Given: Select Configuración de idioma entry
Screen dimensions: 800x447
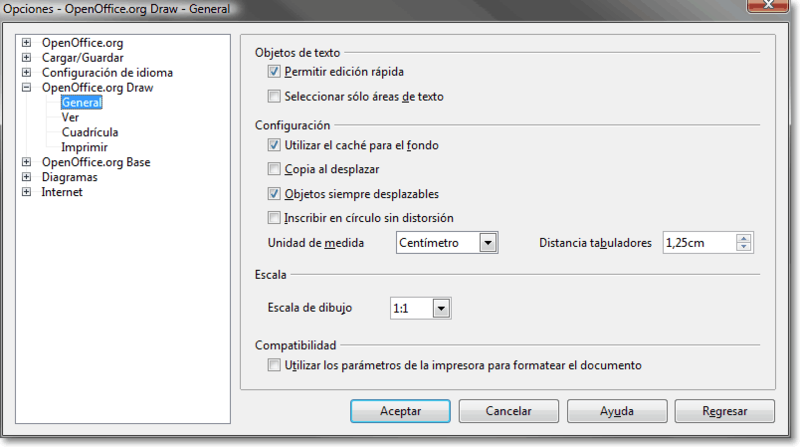Looking at the screenshot, I should point(107,72).
